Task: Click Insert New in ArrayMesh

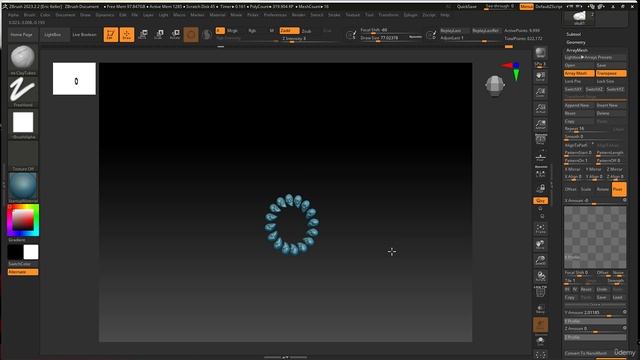Action: [611, 105]
